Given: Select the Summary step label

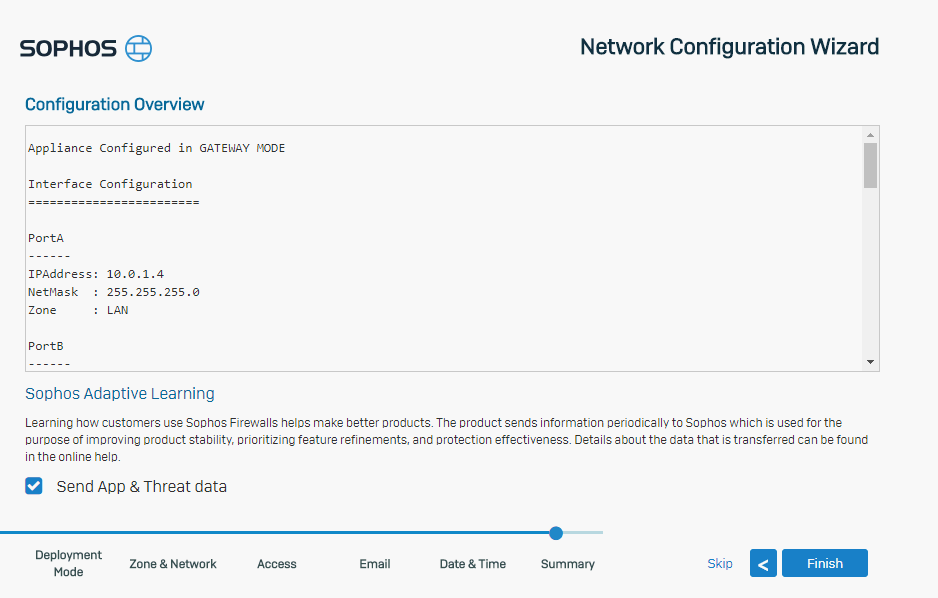Looking at the screenshot, I should click(568, 564).
